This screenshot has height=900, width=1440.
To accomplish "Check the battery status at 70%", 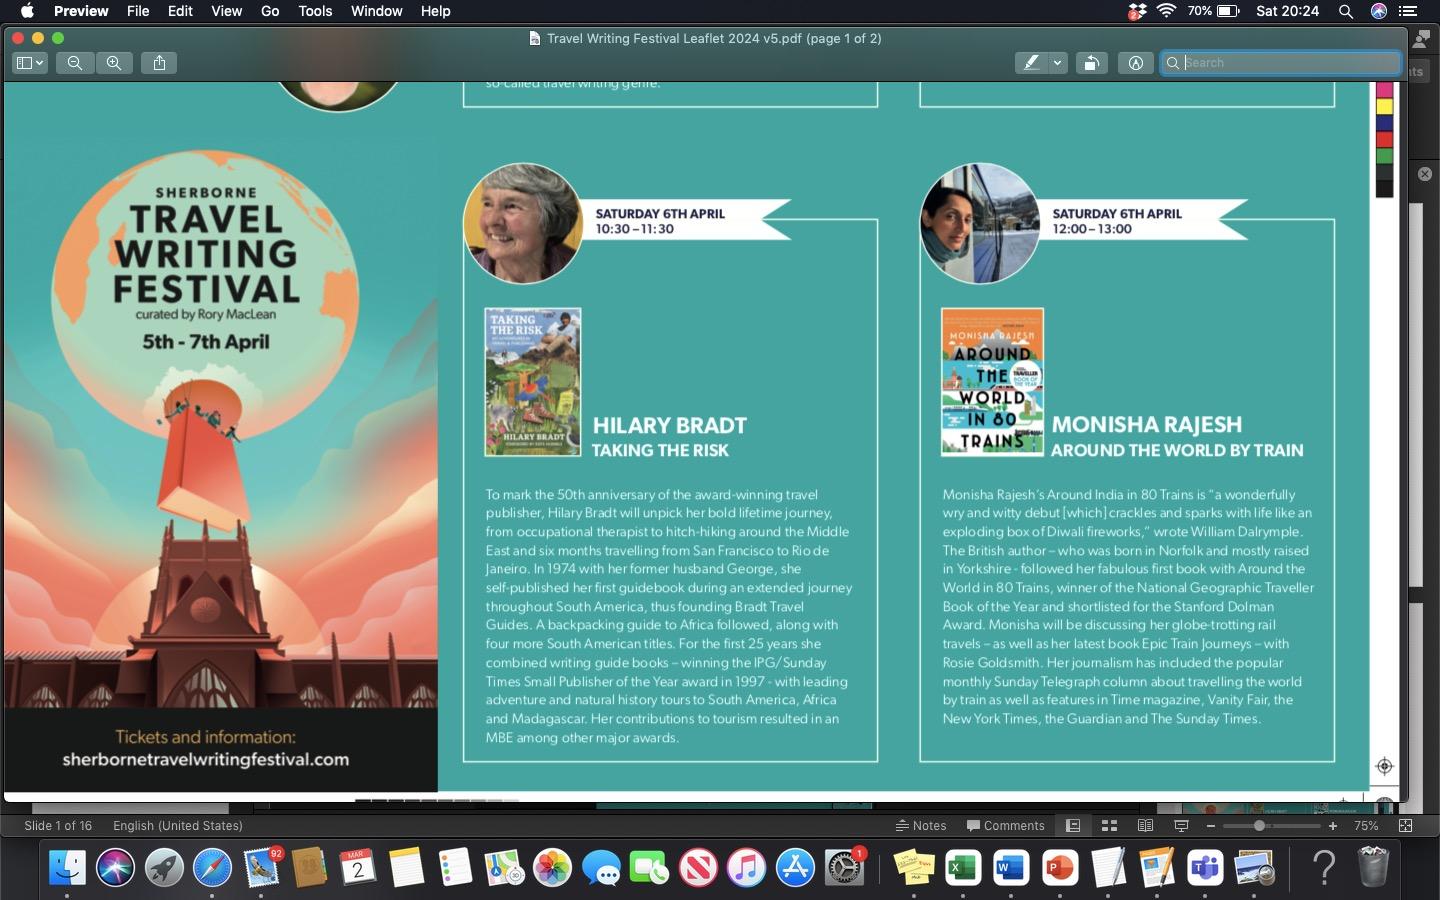I will (x=1214, y=11).
